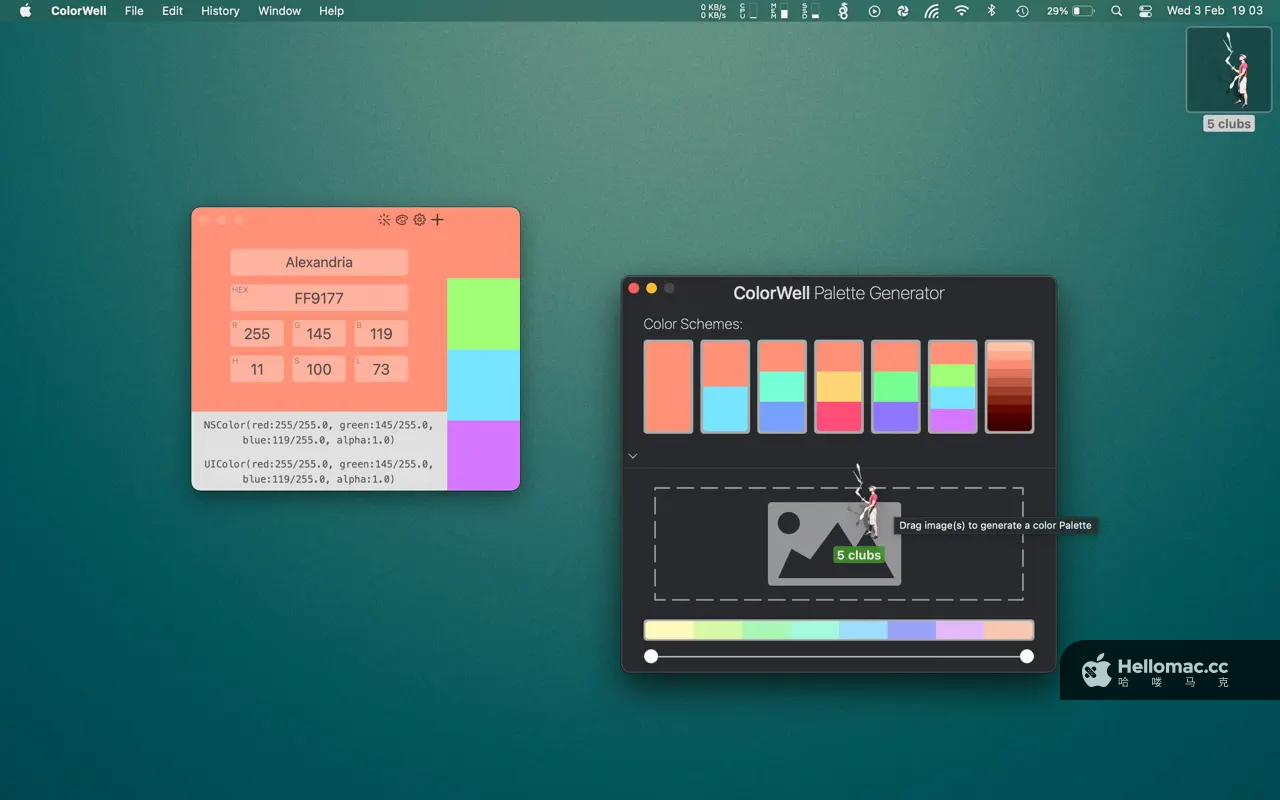This screenshot has width=1280, height=800.
Task: Open the Window menu
Action: (280, 11)
